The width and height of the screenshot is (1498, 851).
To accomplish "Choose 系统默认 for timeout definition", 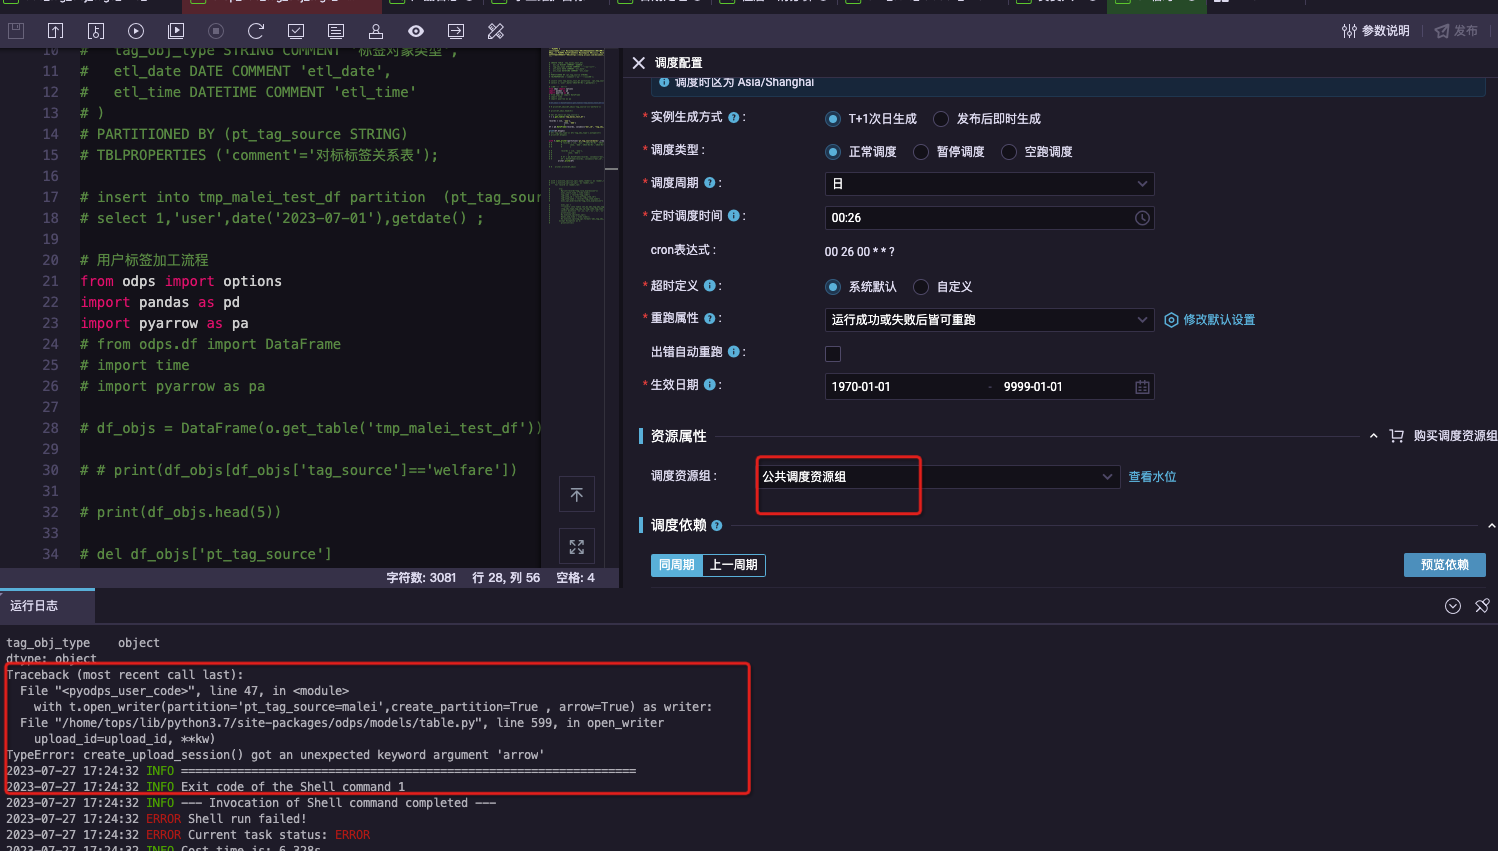I will tap(833, 287).
